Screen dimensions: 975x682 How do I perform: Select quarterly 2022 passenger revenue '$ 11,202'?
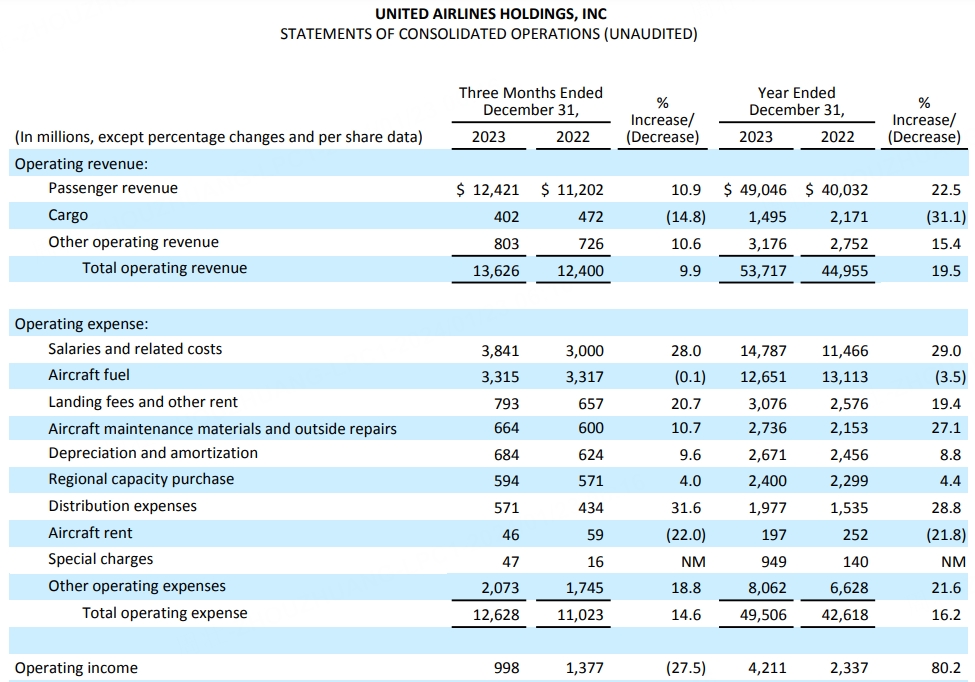tap(572, 190)
